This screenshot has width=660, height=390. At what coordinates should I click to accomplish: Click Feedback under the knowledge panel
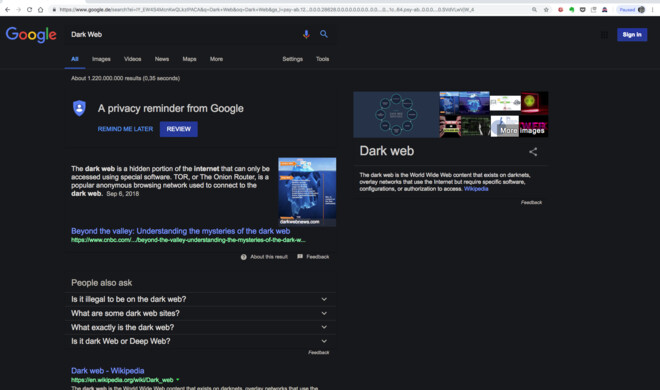pos(531,202)
